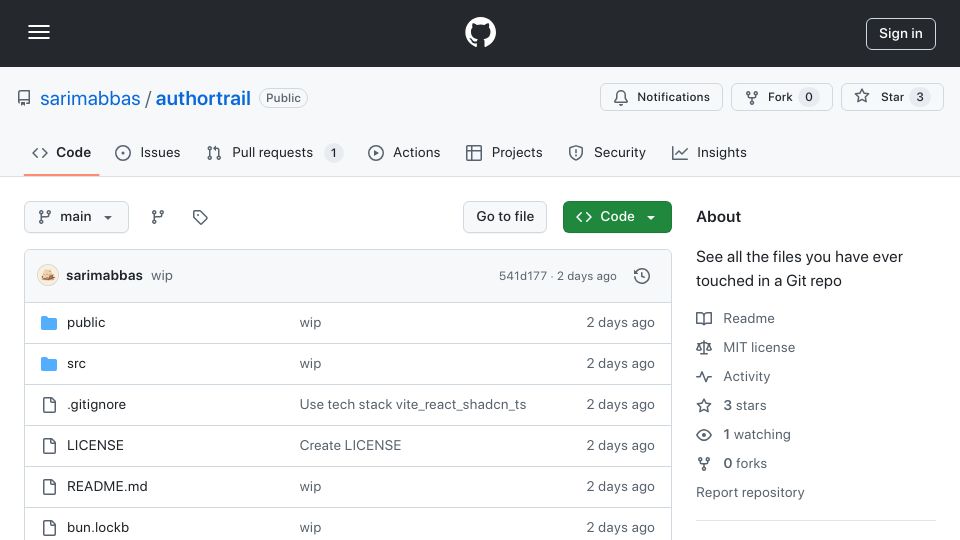The width and height of the screenshot is (960, 540).
Task: Click the Go to file button
Action: pyautogui.click(x=504, y=217)
